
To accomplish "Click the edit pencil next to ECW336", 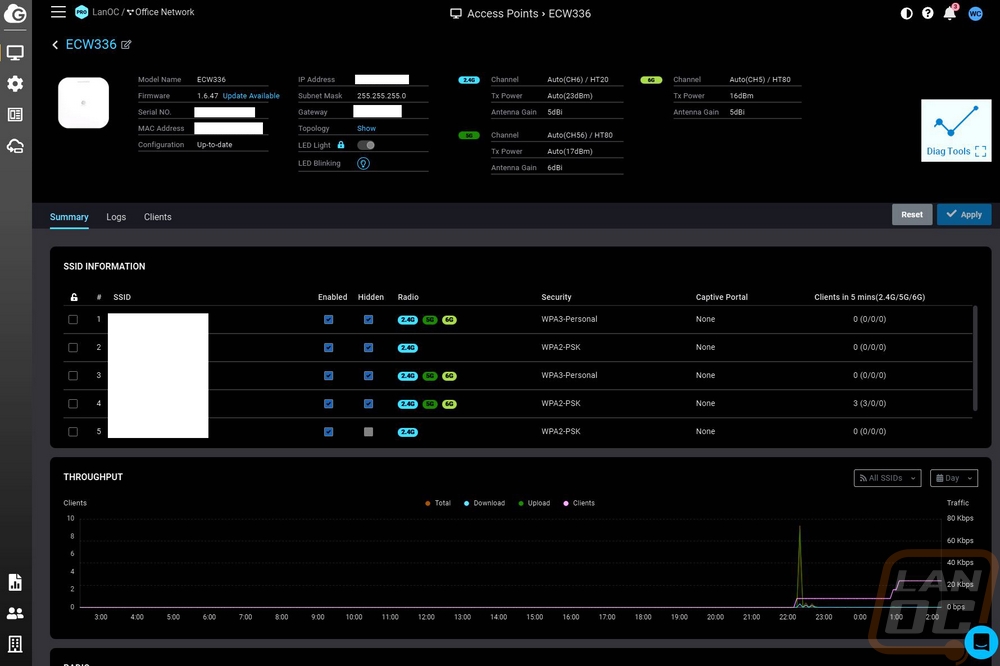I will click(x=126, y=45).
